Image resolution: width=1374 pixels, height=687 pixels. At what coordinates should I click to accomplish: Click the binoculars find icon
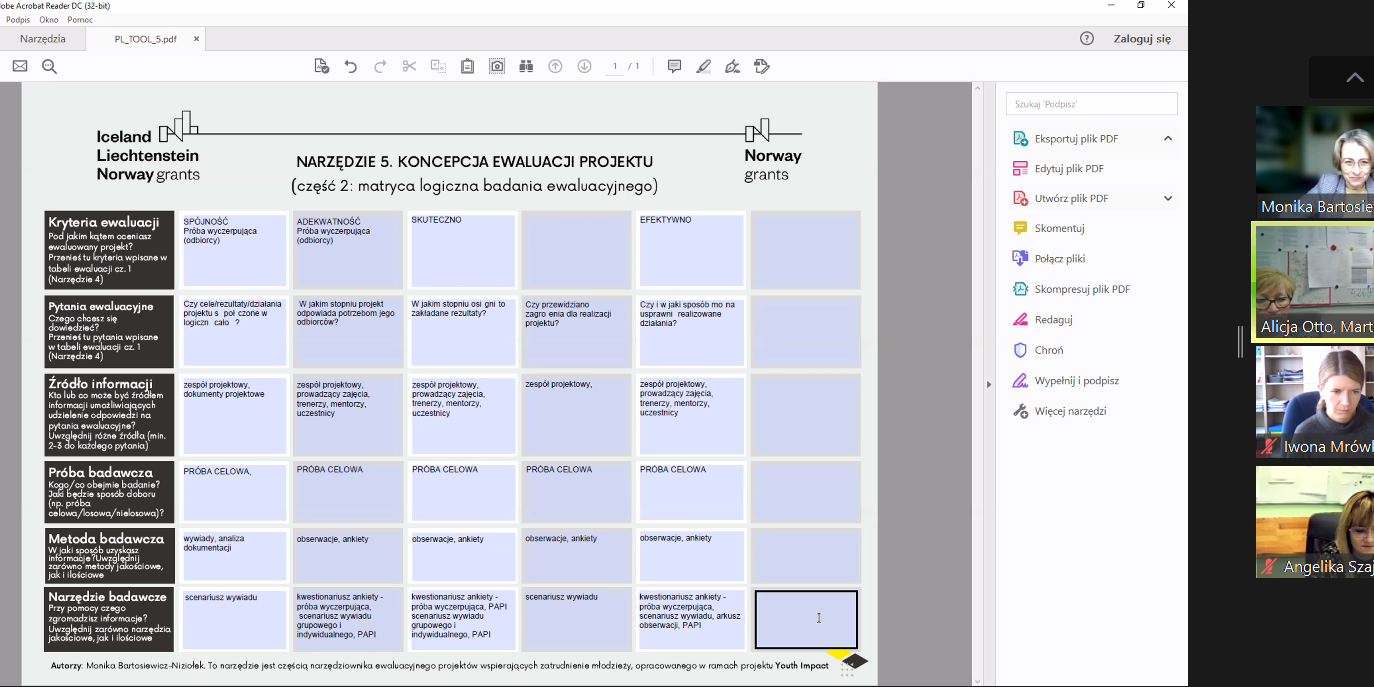(526, 67)
